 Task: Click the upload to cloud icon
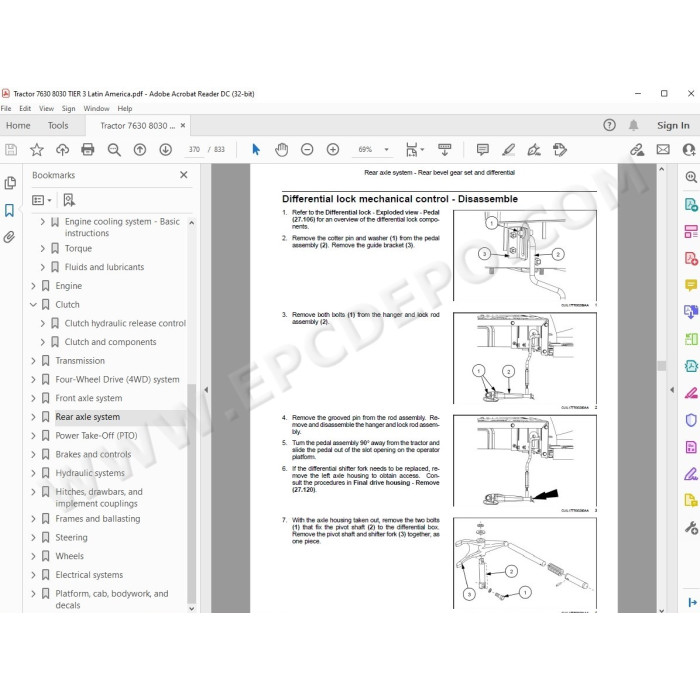(x=62, y=150)
